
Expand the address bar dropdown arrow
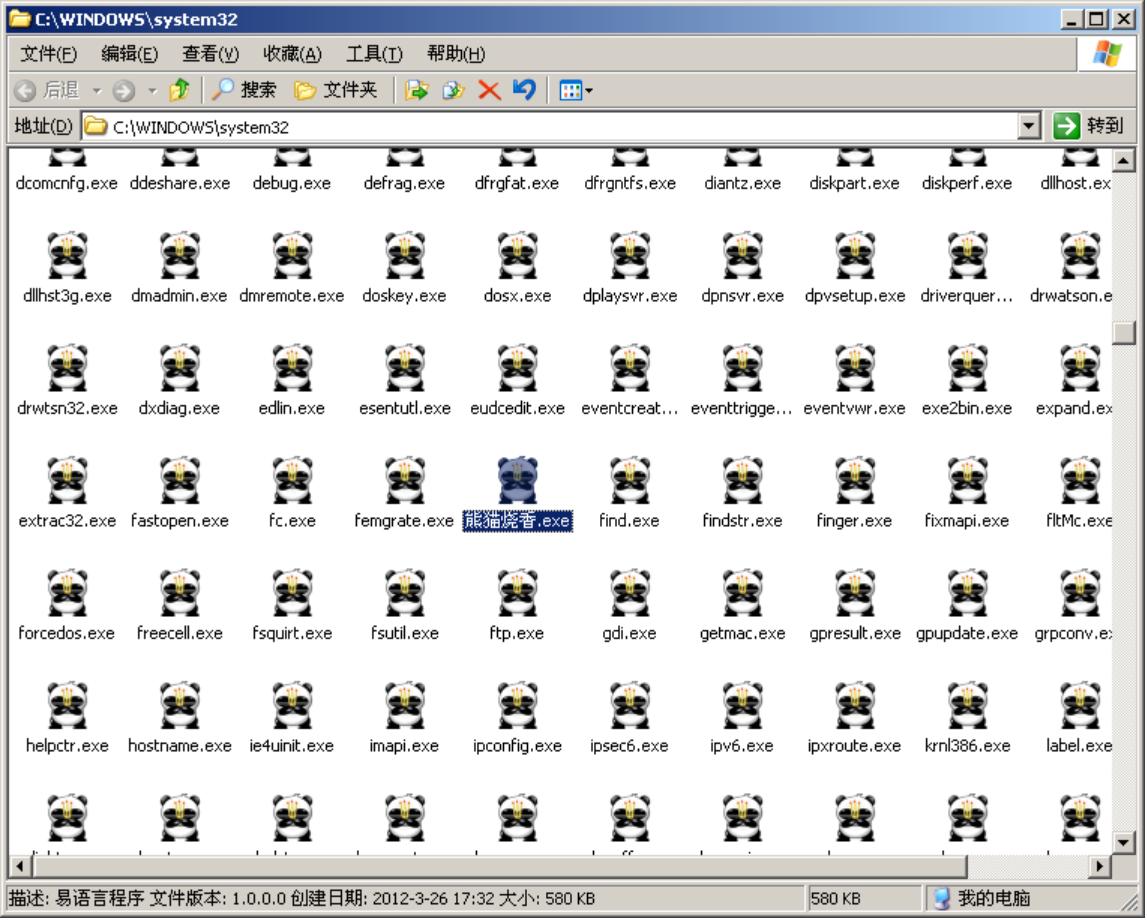(x=1028, y=127)
